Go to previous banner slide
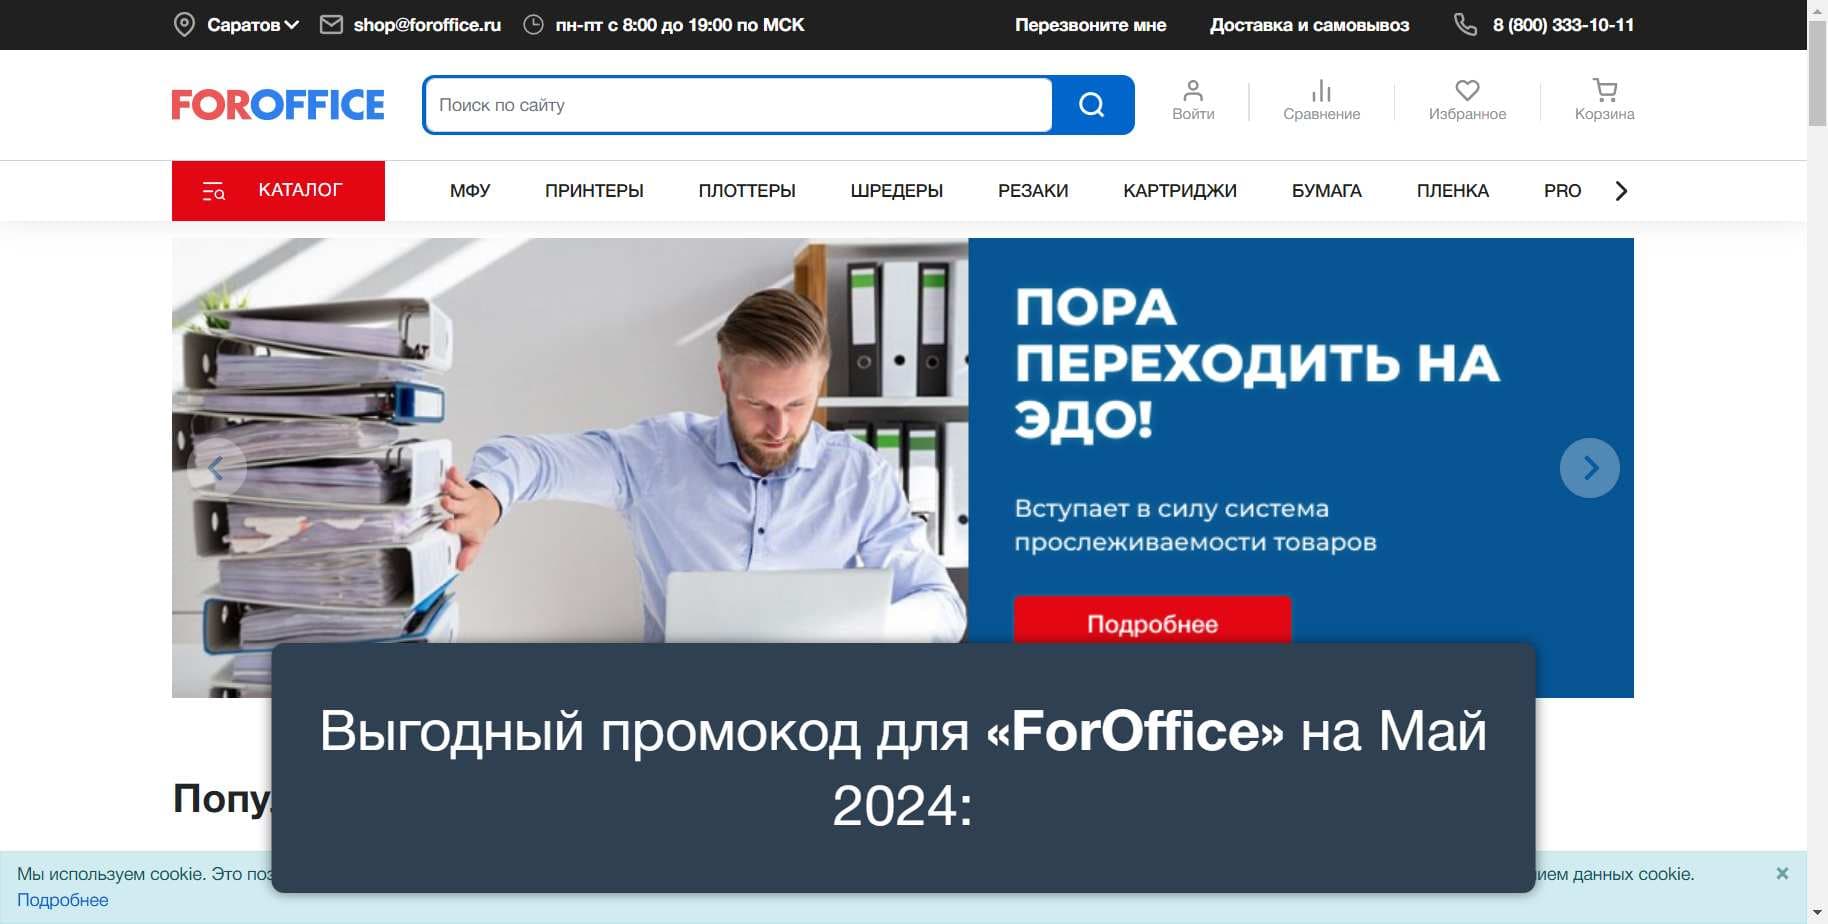 [216, 468]
